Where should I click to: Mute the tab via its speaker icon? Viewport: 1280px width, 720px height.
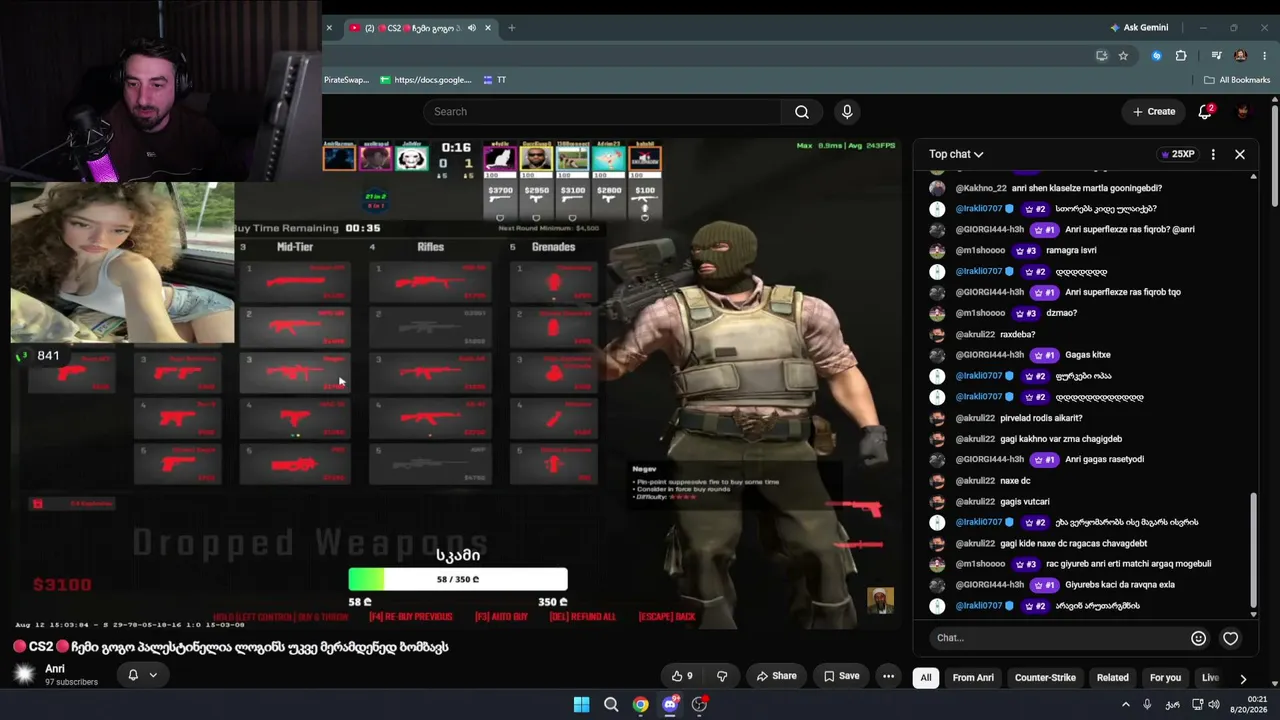[472, 28]
